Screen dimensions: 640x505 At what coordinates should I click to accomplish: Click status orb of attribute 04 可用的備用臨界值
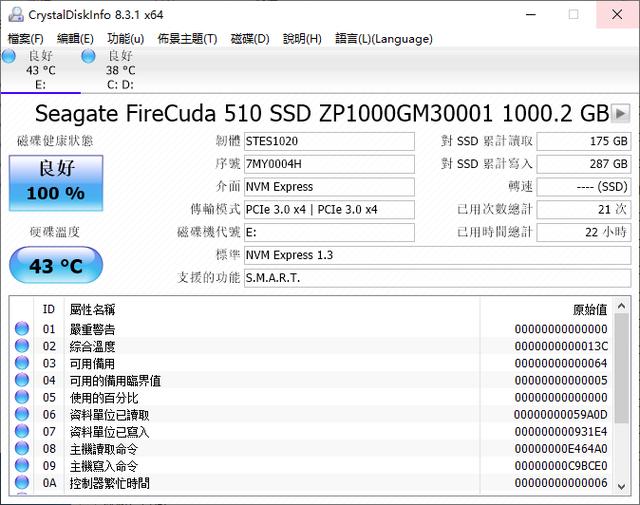pos(22,380)
